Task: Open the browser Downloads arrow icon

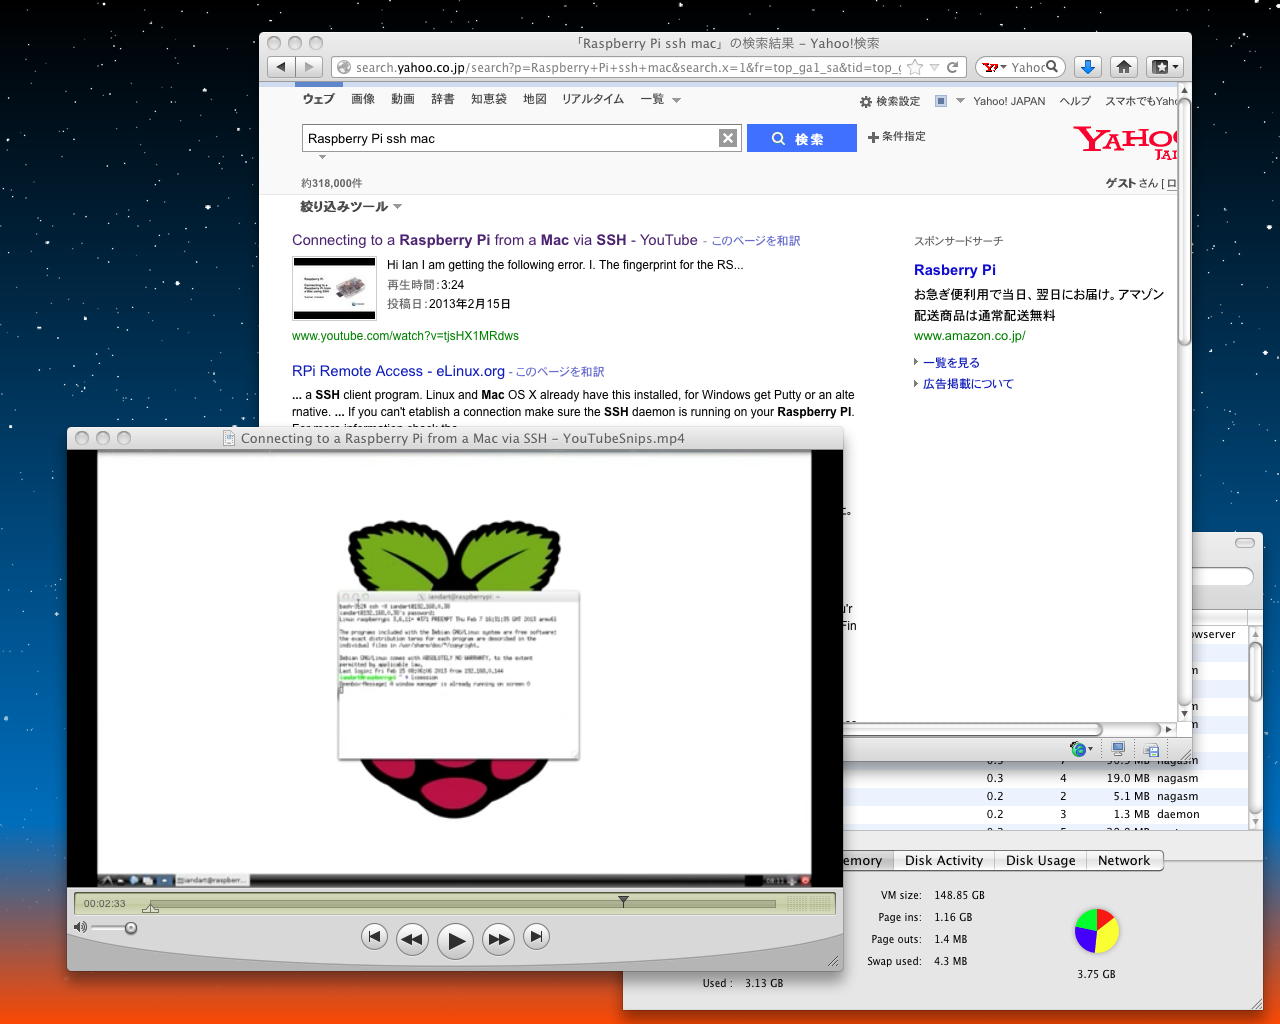Action: tap(1087, 67)
